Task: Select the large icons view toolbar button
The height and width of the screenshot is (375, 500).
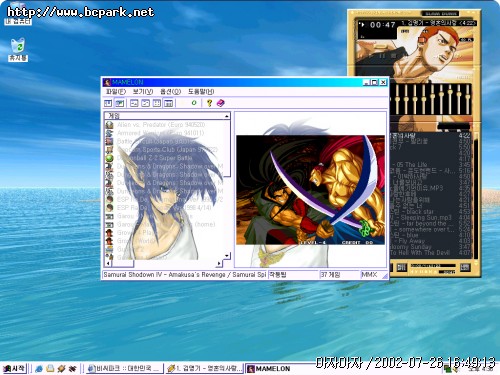Action: (x=134, y=103)
